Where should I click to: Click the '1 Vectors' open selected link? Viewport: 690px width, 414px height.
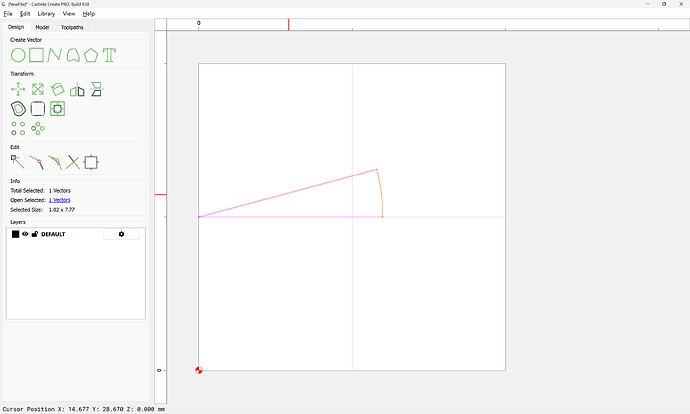59,200
